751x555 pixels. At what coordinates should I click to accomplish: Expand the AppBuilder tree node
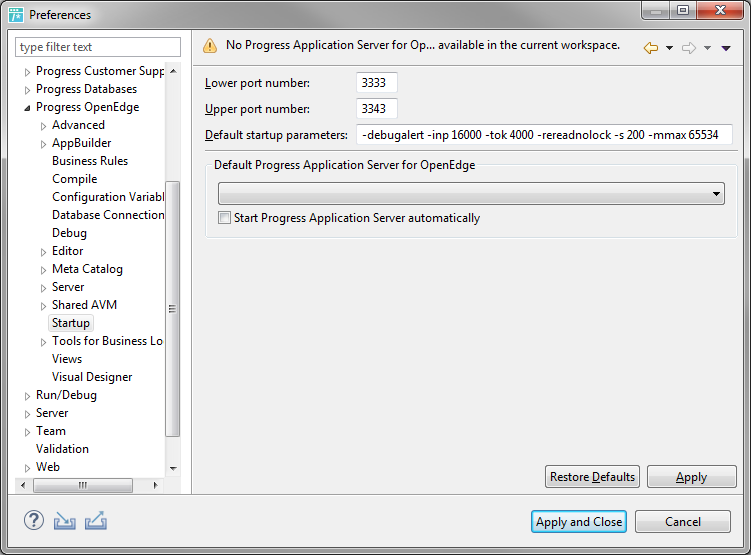[x=44, y=144]
